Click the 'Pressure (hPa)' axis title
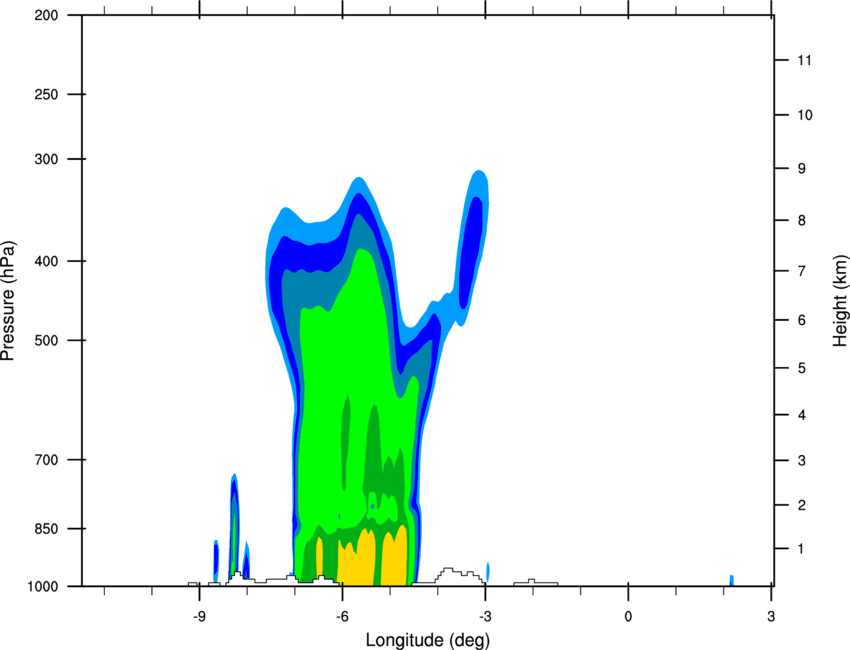850x650 pixels. (8, 301)
